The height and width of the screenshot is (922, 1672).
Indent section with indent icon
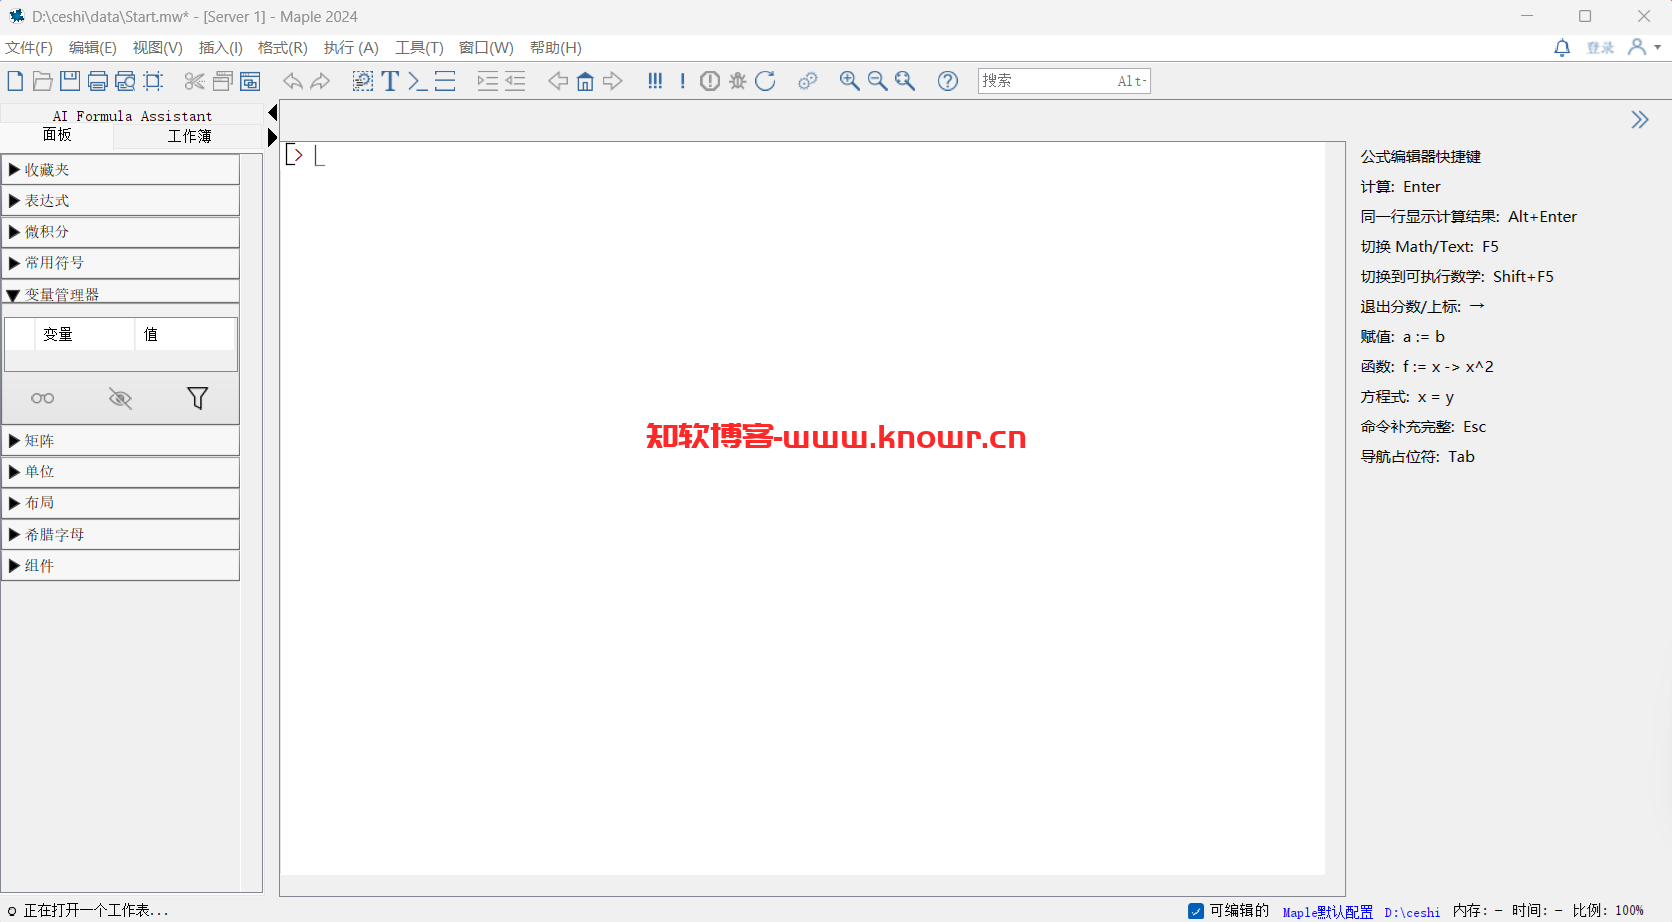tap(488, 81)
